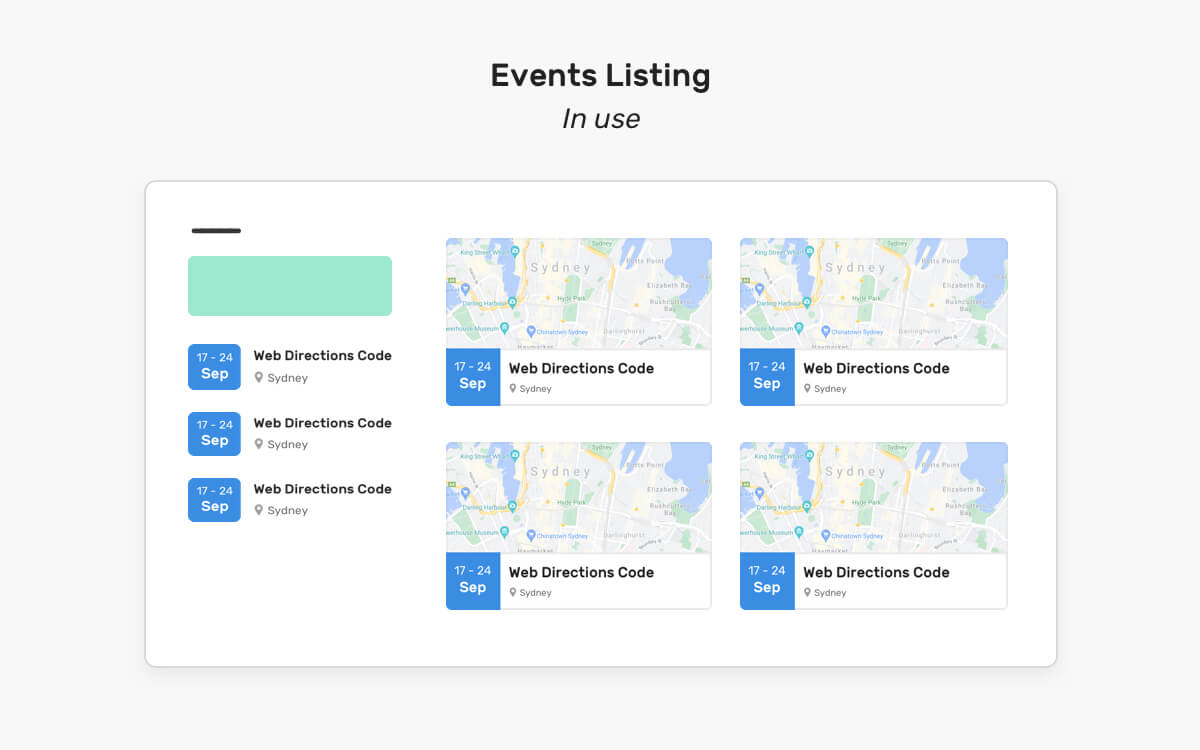Viewport: 1200px width, 750px height.
Task: Select the Sydney pin icon in the top-left card
Action: click(x=513, y=389)
